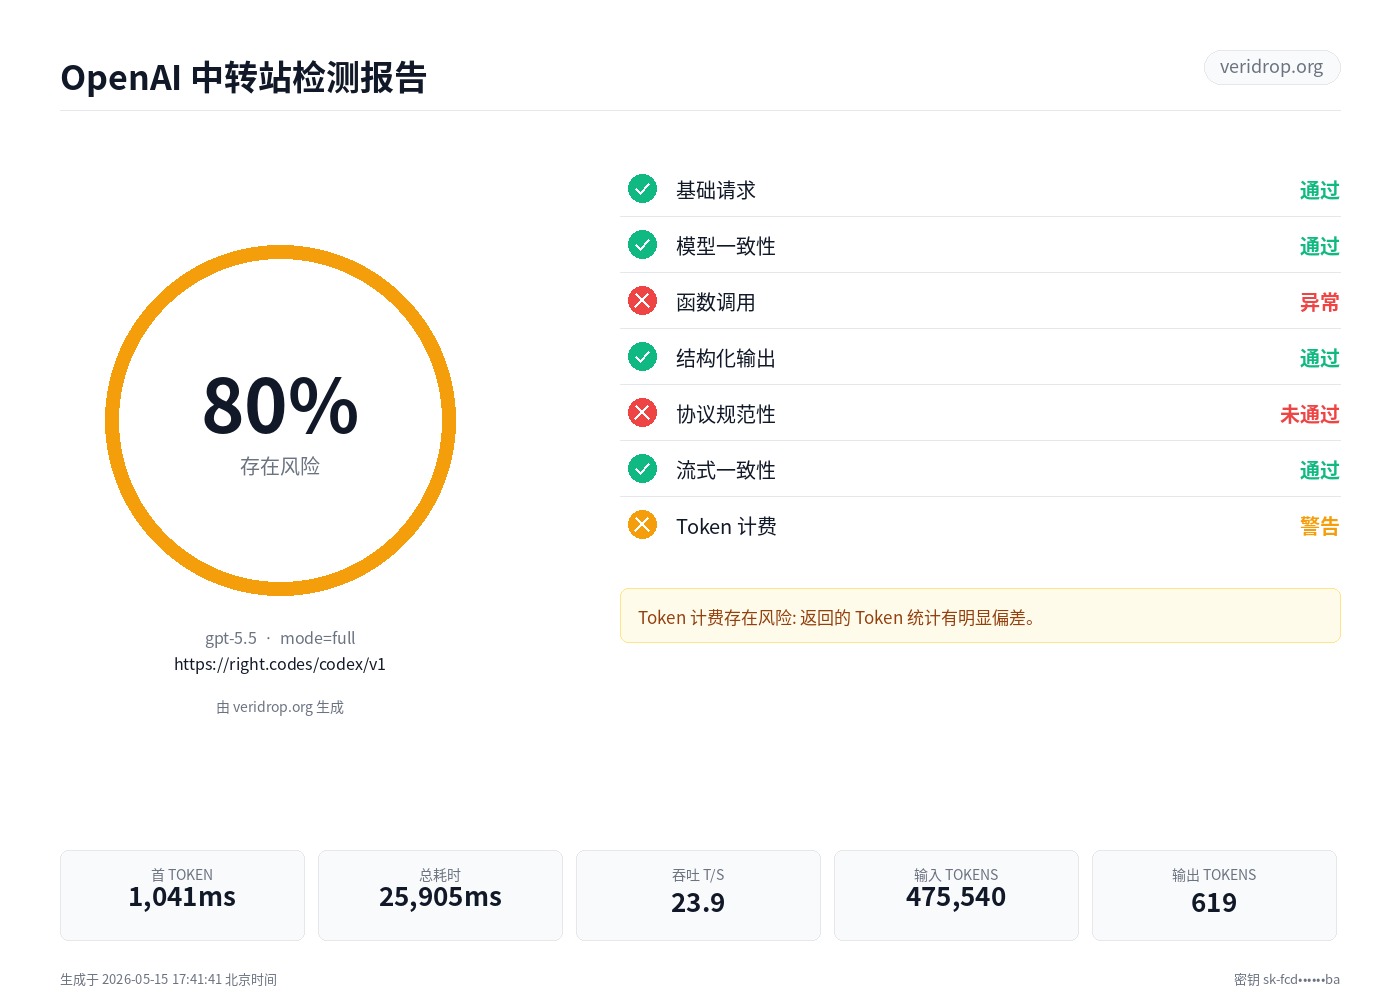Click the red cross icon beside 函数调用
The image size is (1400, 1000).
642,300
